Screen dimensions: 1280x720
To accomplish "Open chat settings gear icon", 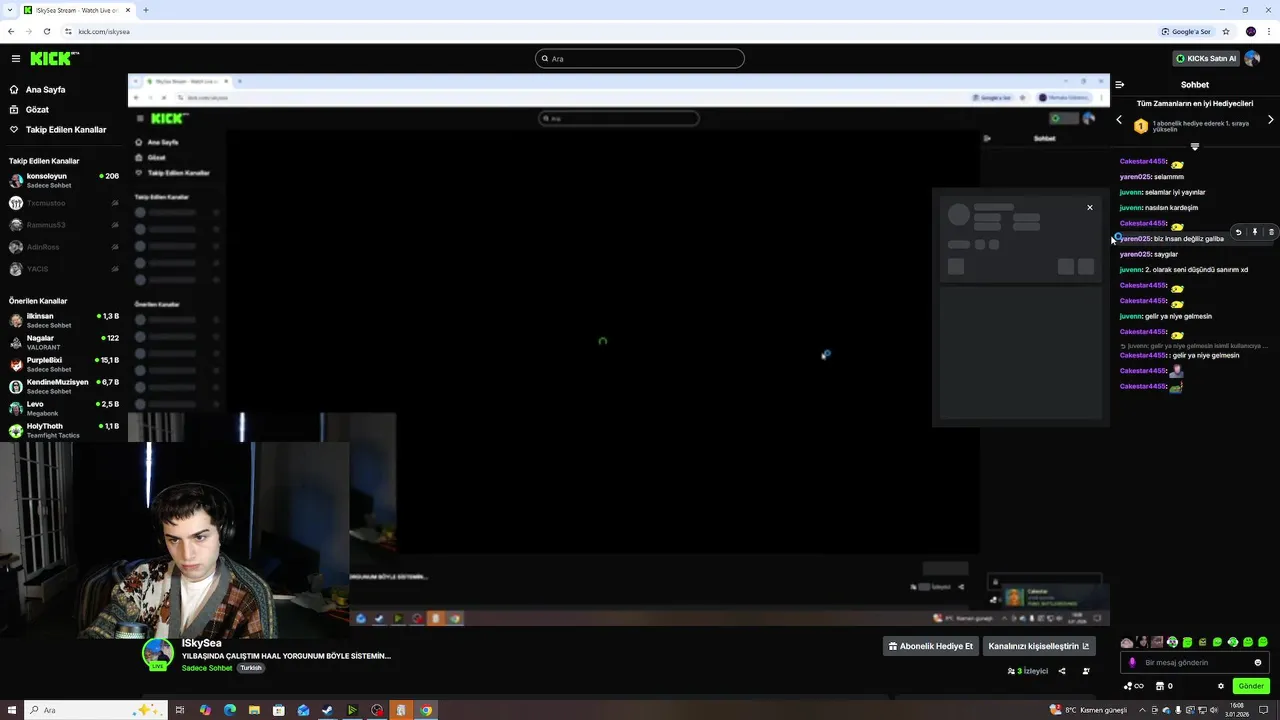I will click(x=1220, y=686).
